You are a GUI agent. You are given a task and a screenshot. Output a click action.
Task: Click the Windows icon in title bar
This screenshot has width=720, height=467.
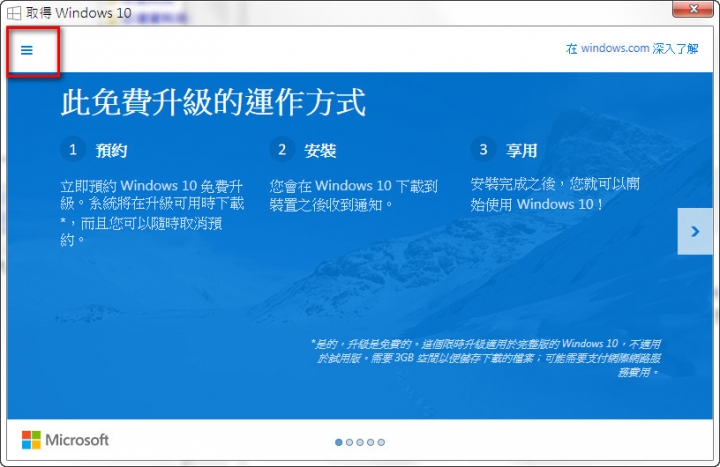click(x=14, y=12)
